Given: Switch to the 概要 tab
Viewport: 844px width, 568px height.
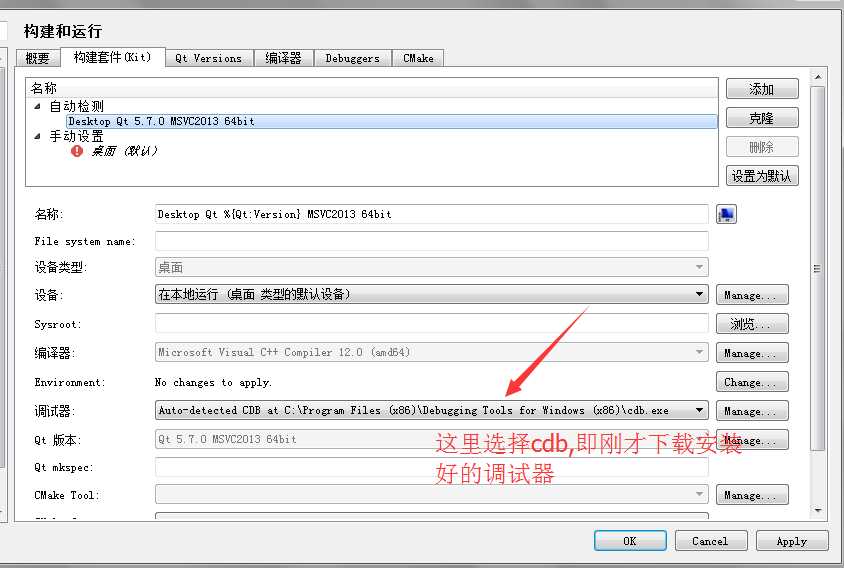Looking at the screenshot, I should click(x=37, y=58).
